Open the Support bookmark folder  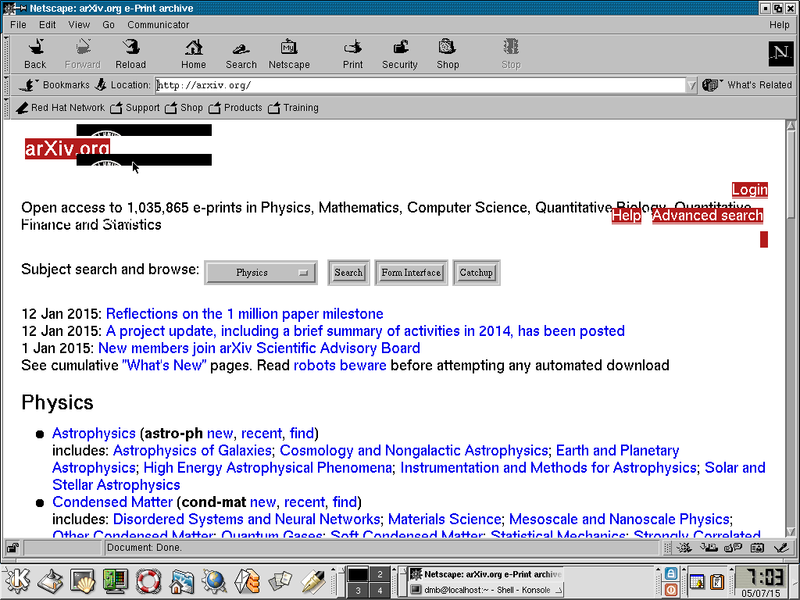135,108
